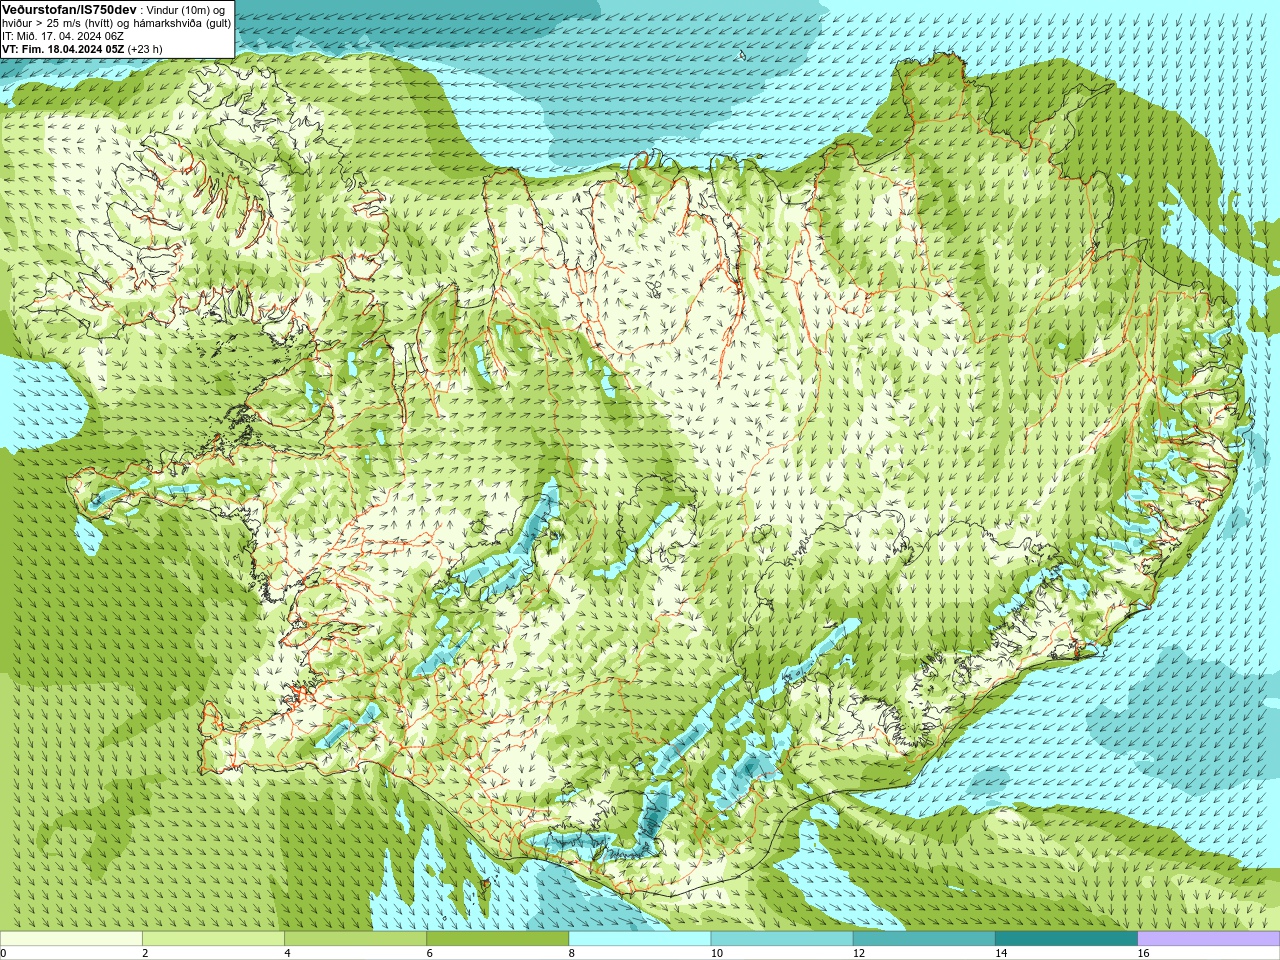This screenshot has height=960, width=1280.
Task: Click the legend scale label "14"
Action: point(1001,953)
